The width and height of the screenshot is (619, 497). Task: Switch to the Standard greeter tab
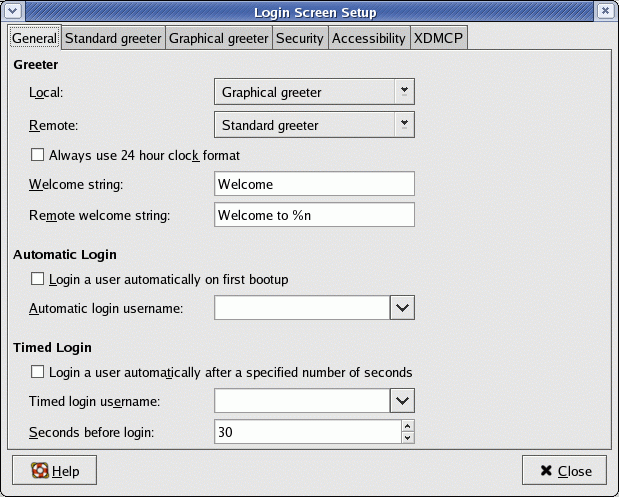tap(113, 38)
